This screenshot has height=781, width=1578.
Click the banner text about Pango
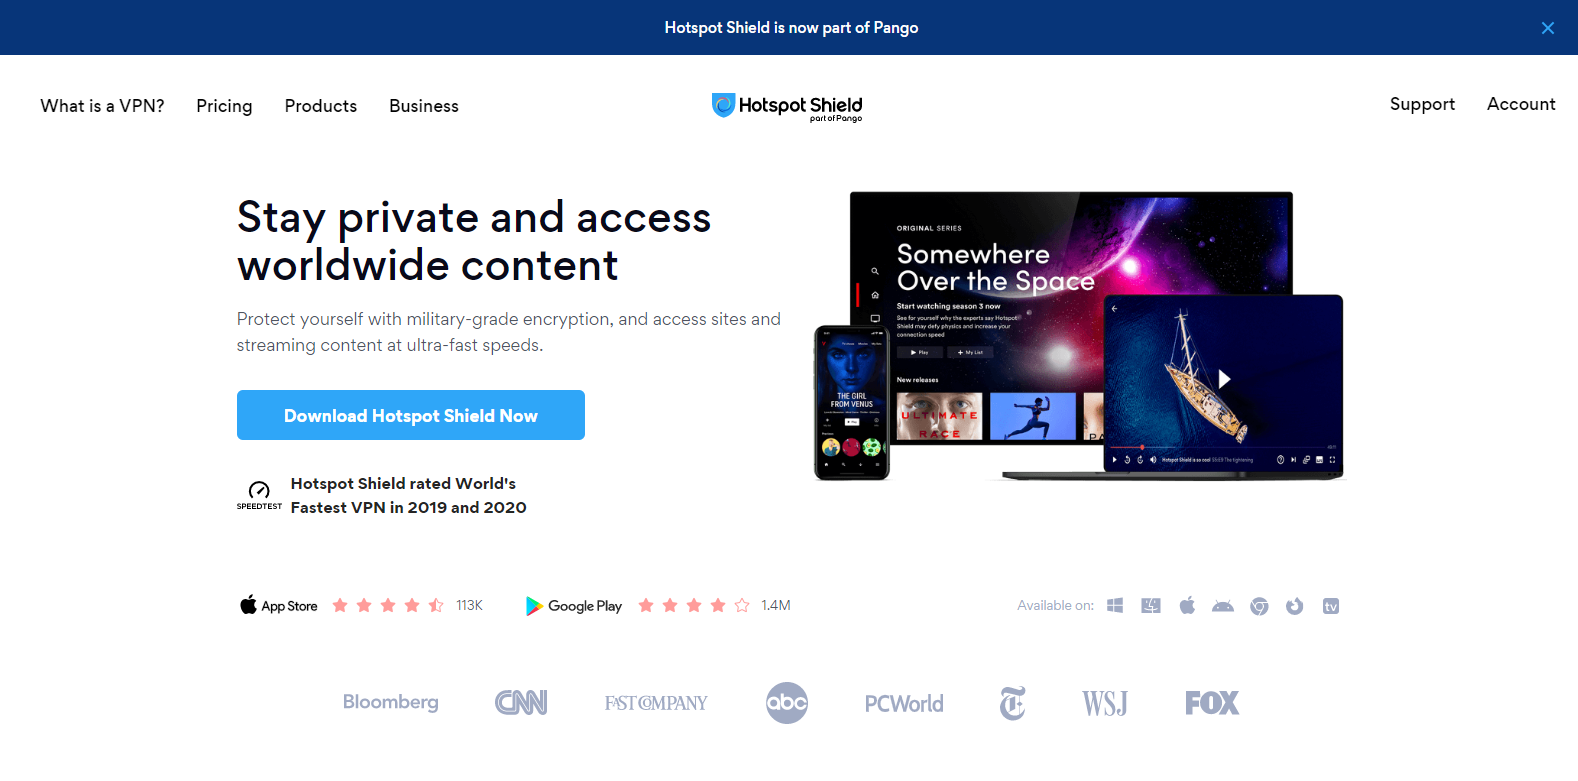791,28
